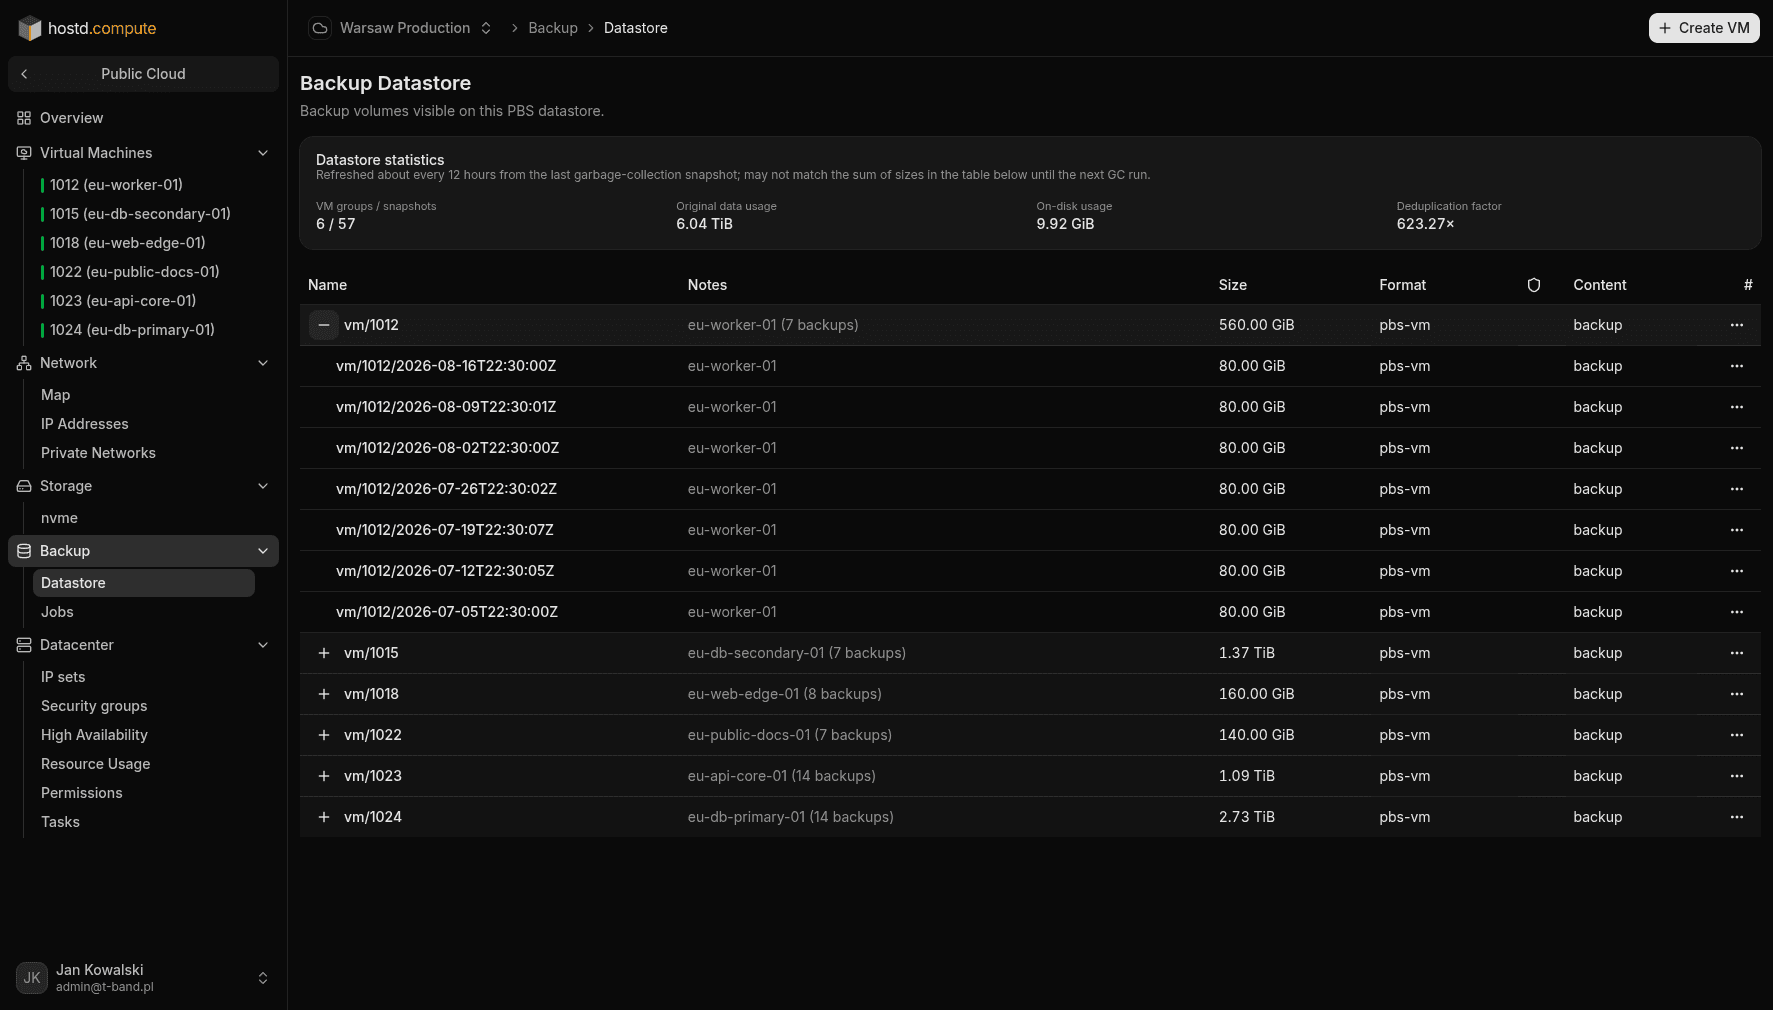Open actions menu for 2026-08-09 snapshot

coord(1737,407)
